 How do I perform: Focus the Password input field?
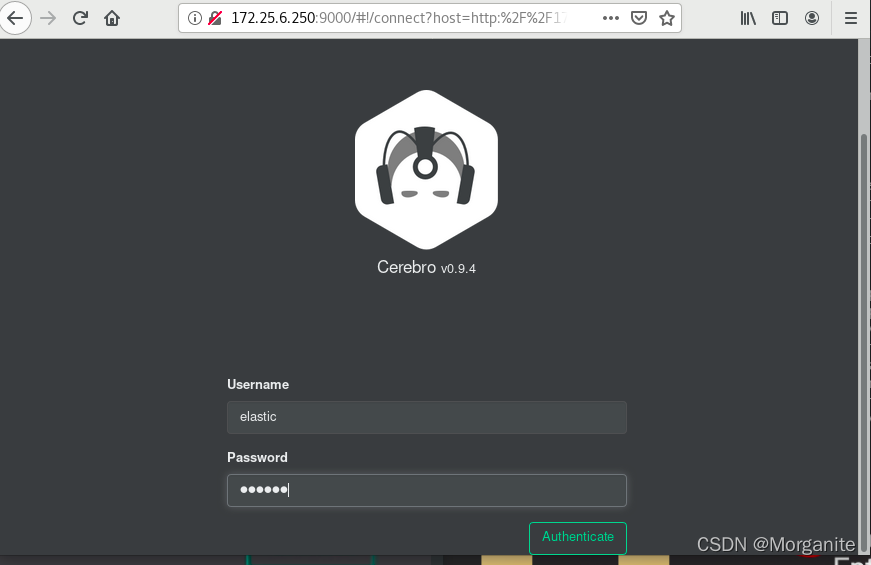tap(427, 490)
